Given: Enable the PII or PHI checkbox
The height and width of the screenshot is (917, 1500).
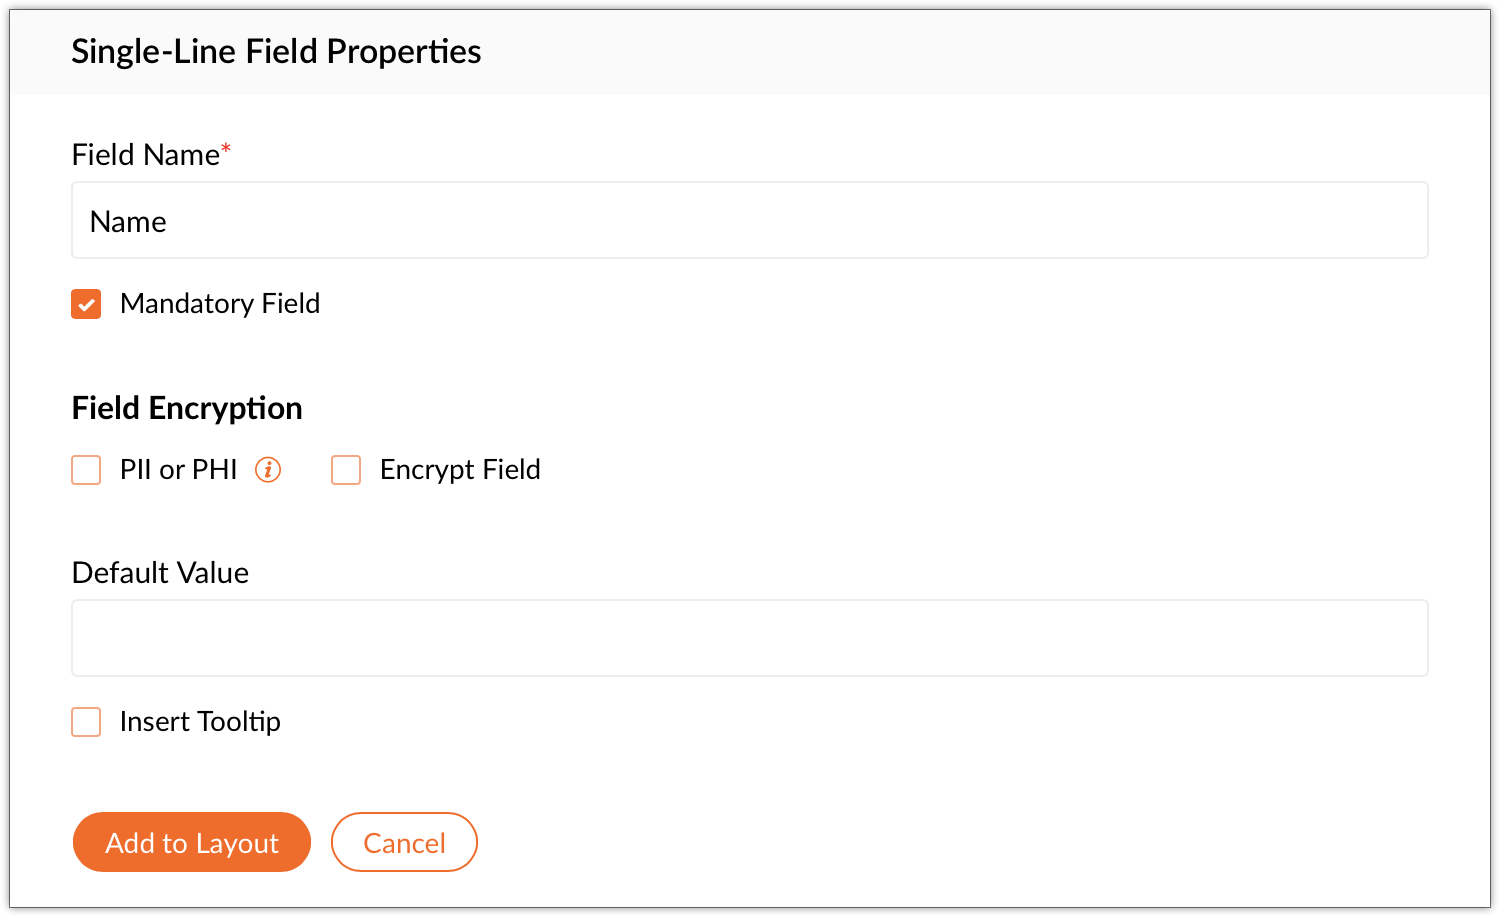Looking at the screenshot, I should pos(86,470).
